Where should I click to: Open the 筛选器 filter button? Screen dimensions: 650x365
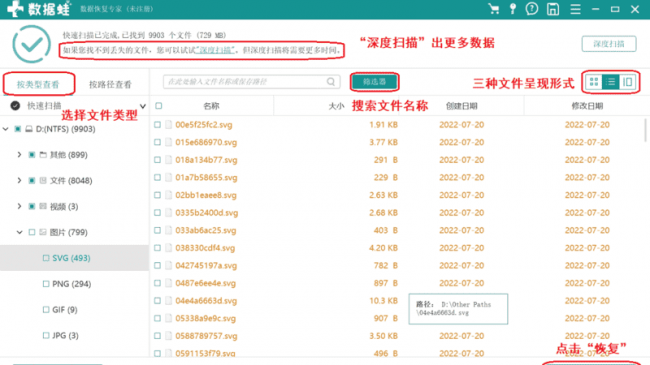pos(374,82)
